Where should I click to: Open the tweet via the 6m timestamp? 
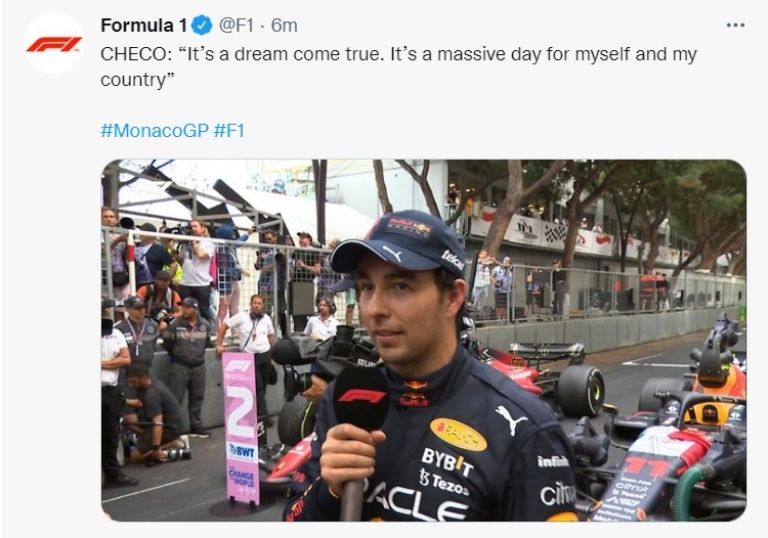[284, 25]
